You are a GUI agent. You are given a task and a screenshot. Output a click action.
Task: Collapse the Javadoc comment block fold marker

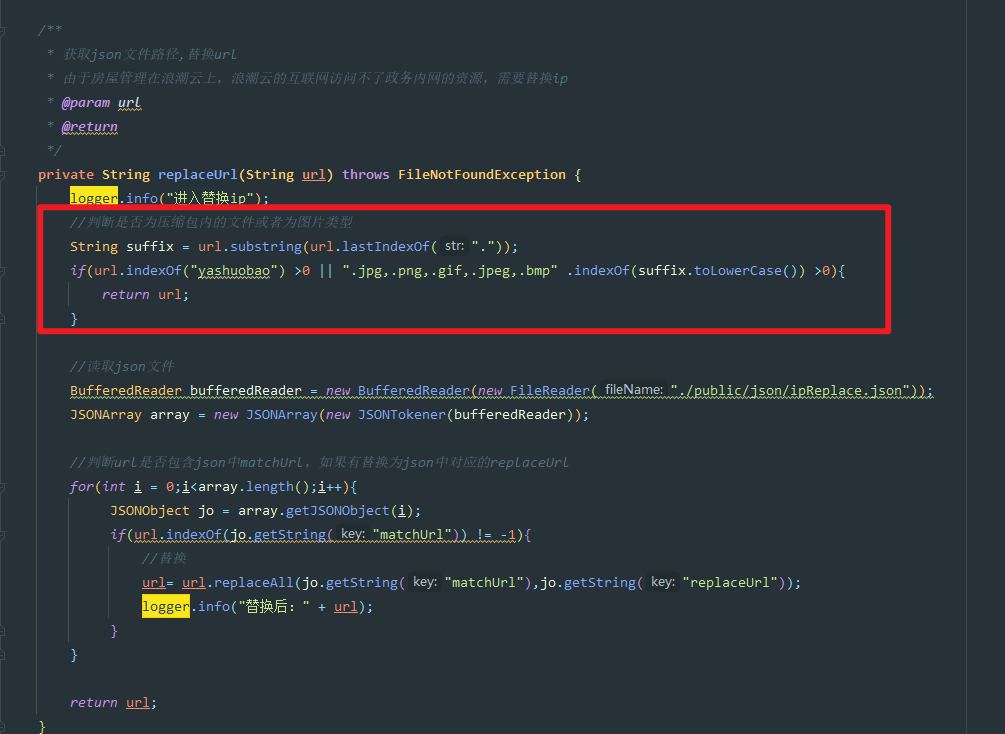3,31
